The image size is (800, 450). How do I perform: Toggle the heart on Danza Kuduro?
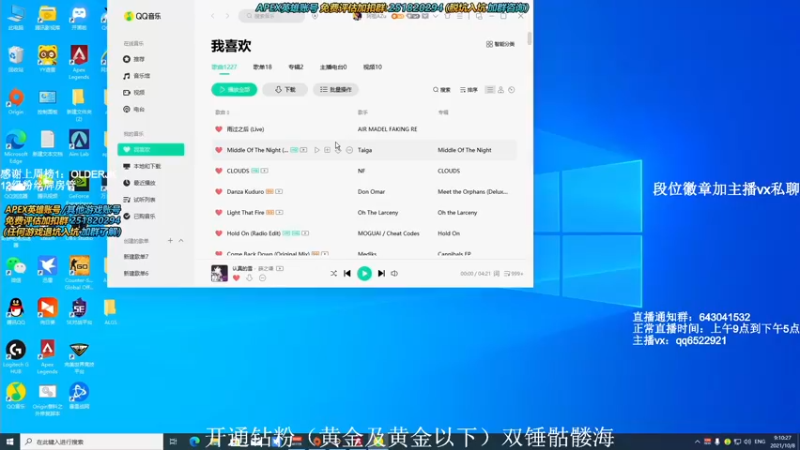(219, 192)
